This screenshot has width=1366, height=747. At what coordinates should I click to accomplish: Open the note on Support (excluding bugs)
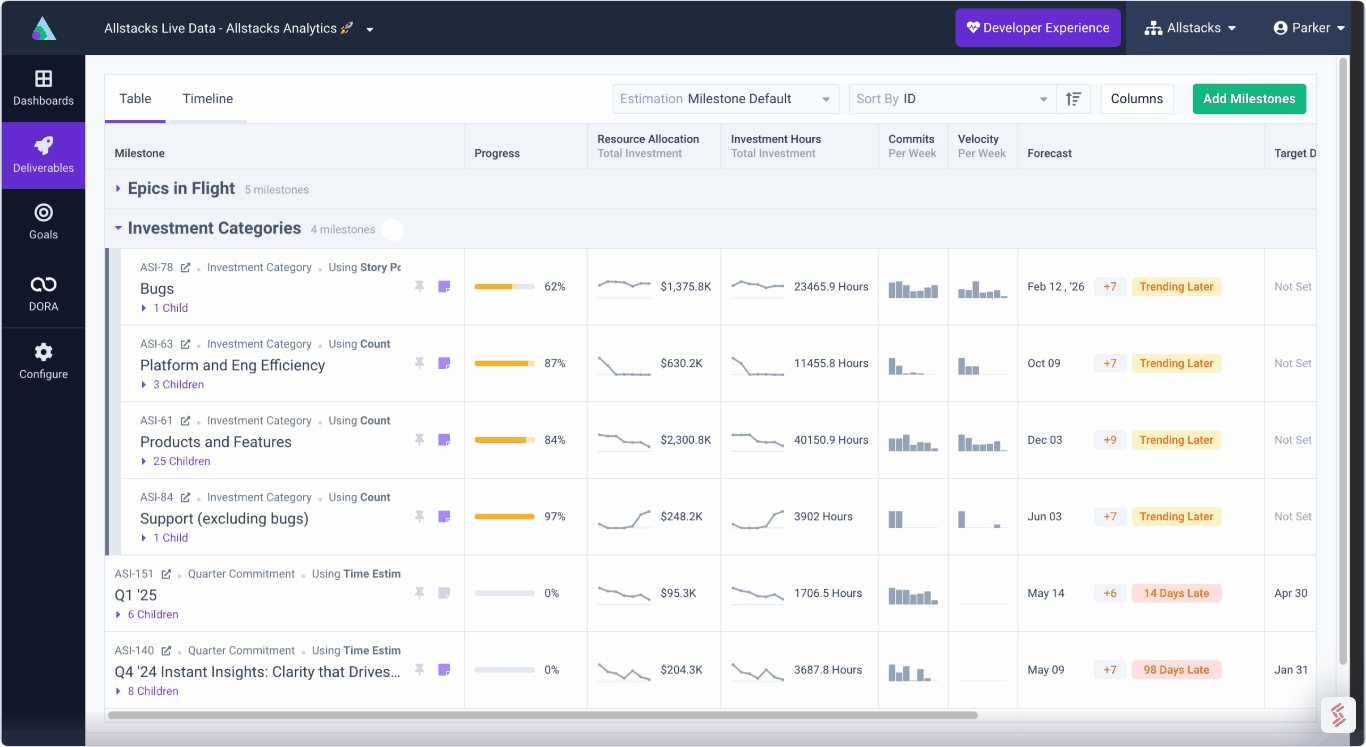[444, 517]
